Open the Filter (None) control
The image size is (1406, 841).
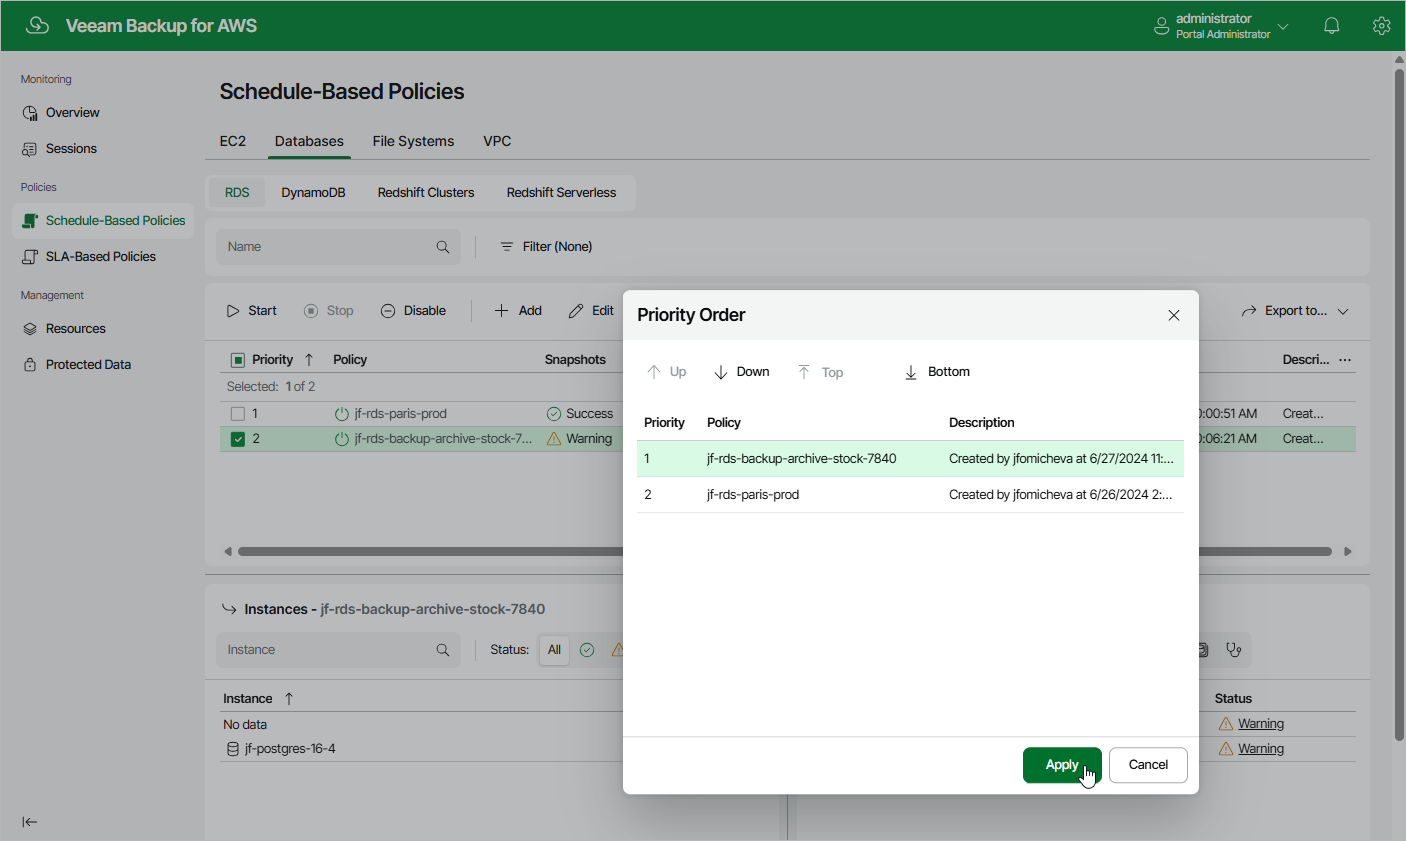coord(546,247)
